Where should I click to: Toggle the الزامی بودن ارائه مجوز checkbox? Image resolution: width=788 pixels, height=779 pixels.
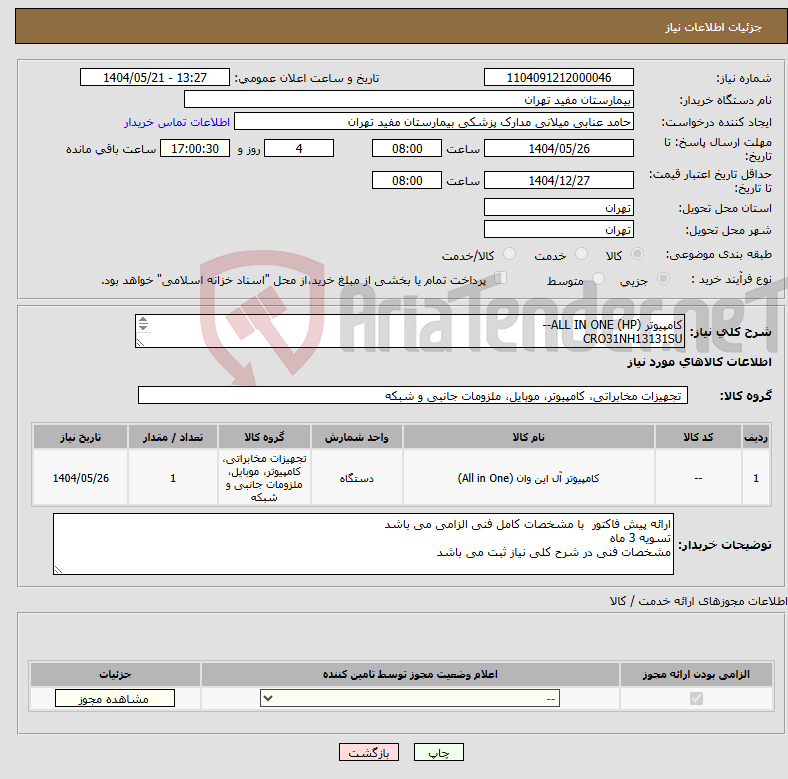click(x=696, y=699)
